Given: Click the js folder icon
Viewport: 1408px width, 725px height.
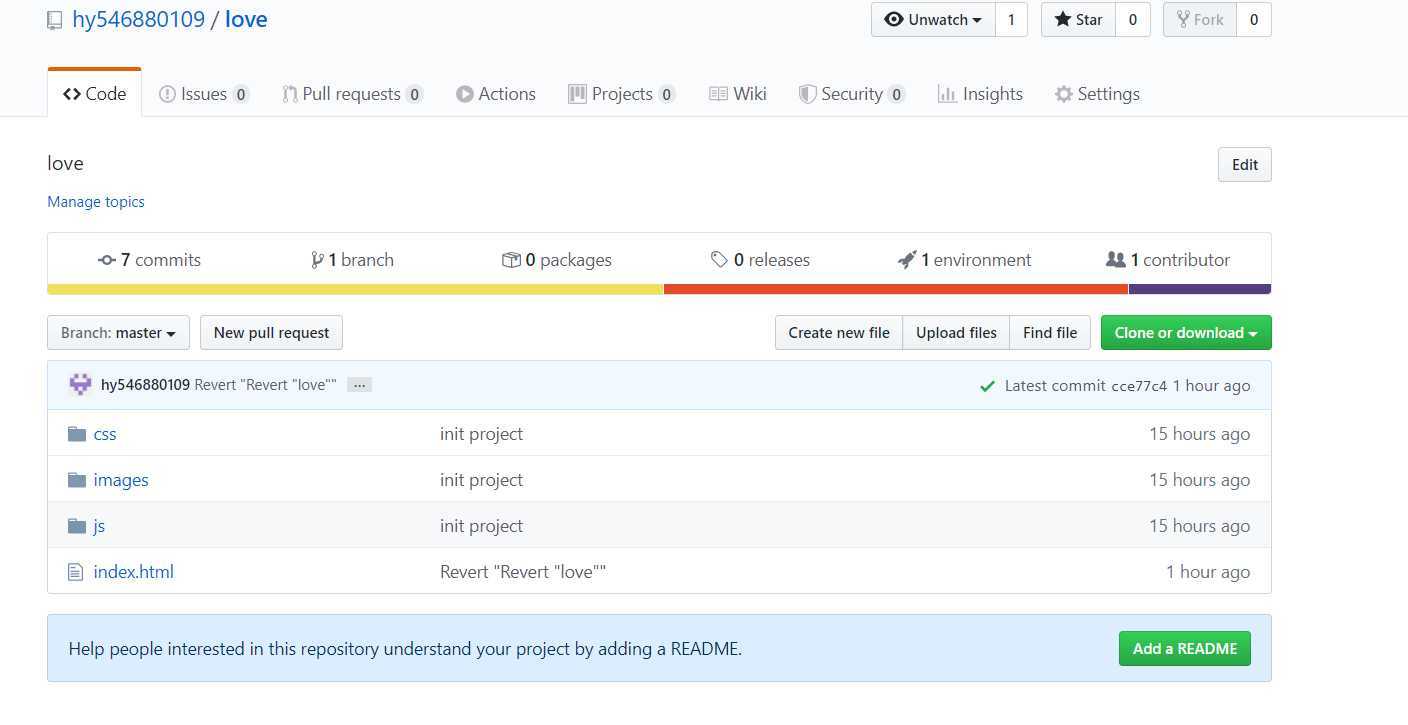Looking at the screenshot, I should (x=77, y=526).
